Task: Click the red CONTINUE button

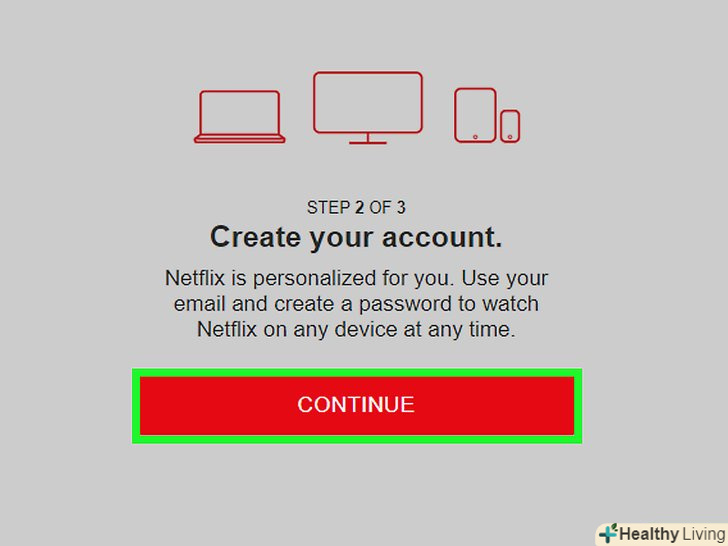Action: (x=357, y=406)
